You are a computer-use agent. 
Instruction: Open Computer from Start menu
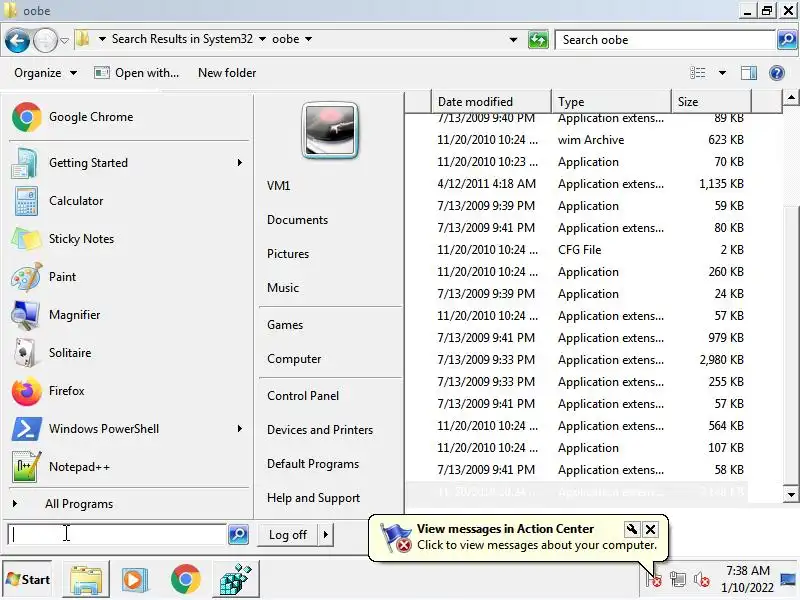pos(294,359)
